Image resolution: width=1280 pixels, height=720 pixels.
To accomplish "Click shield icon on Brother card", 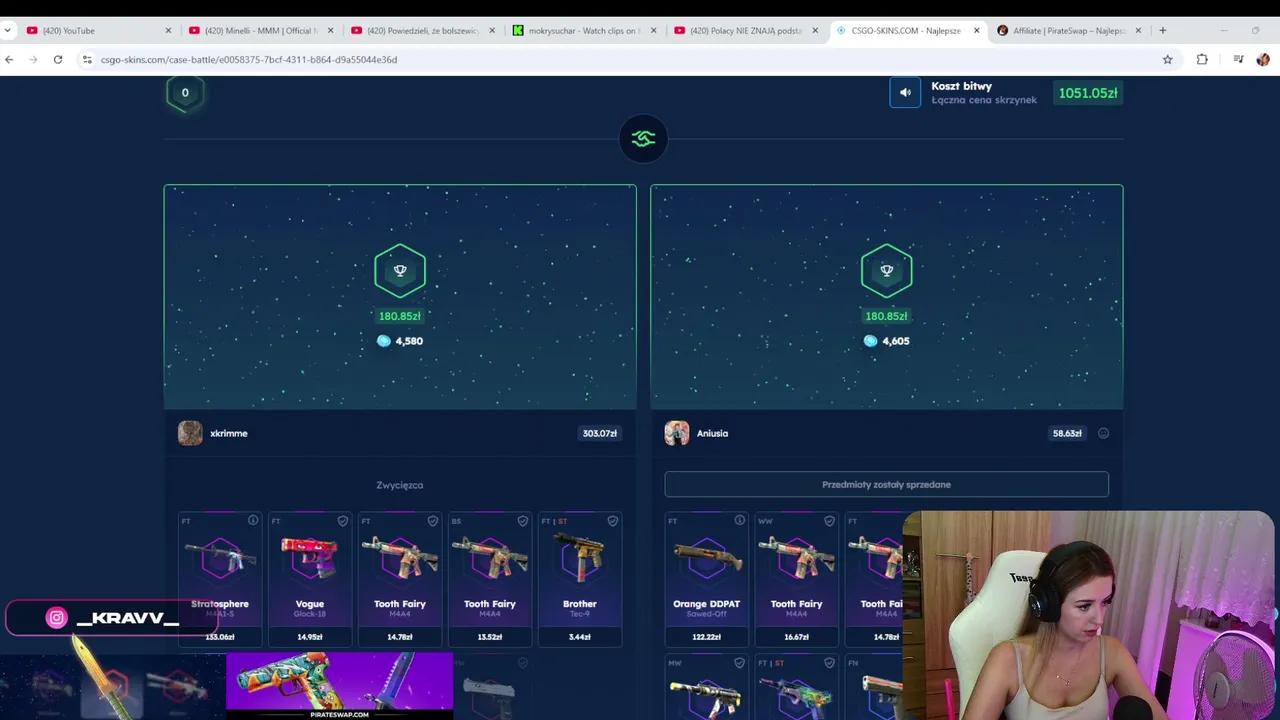I will point(613,520).
